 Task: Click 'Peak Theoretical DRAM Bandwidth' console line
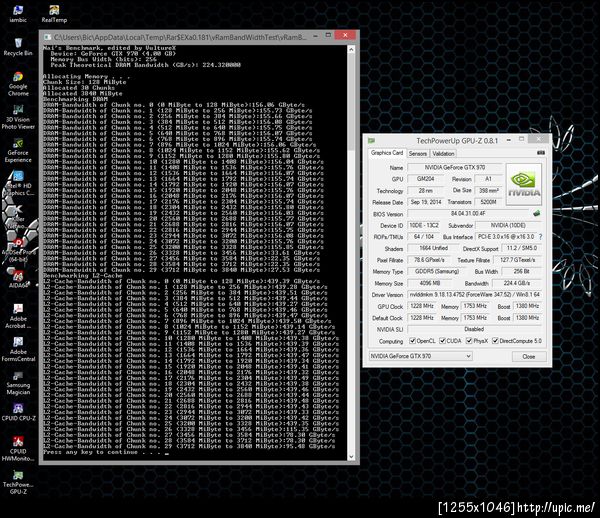[x=145, y=65]
